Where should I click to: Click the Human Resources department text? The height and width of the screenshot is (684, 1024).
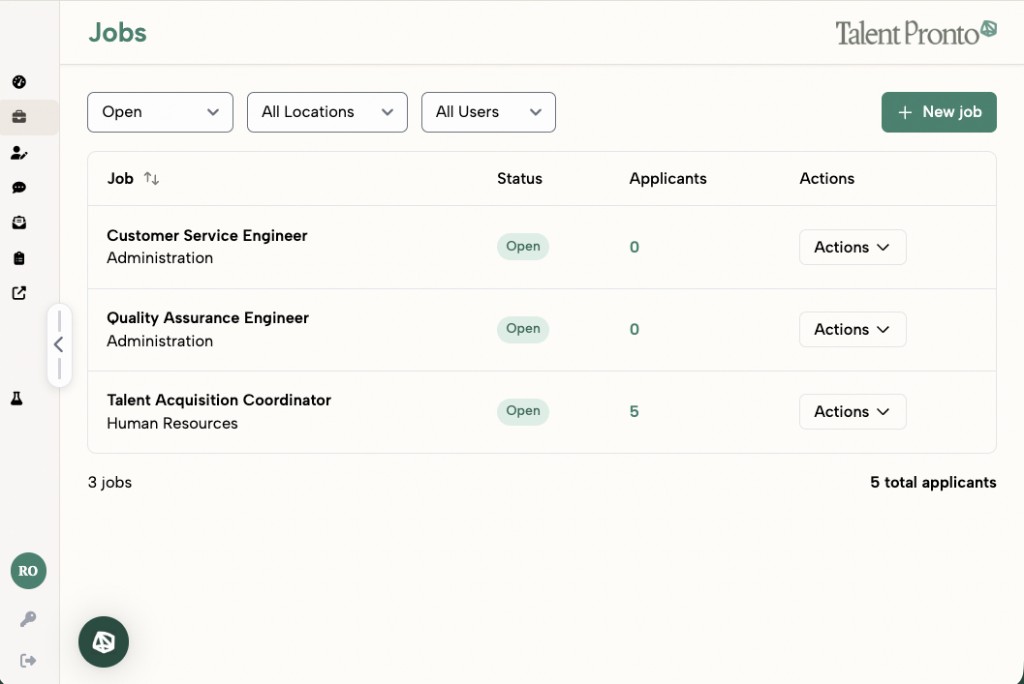point(172,423)
